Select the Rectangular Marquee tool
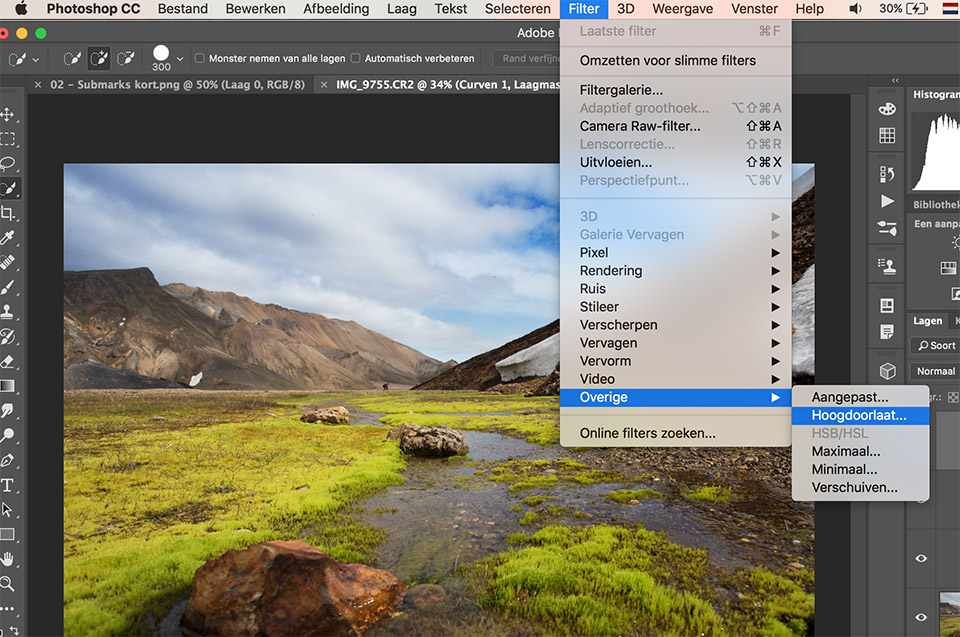 click(7, 139)
